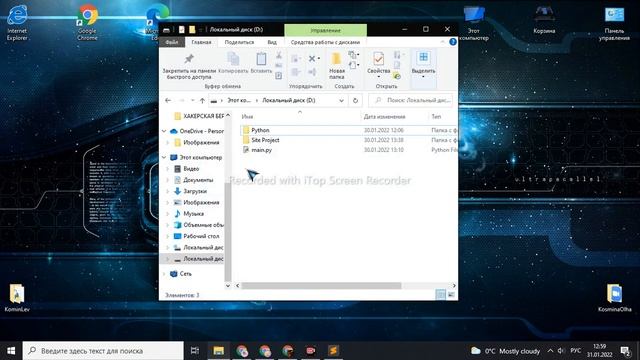The width and height of the screenshot is (640, 360).
Task: Show hidden system tray icons
Action: pos(550,351)
